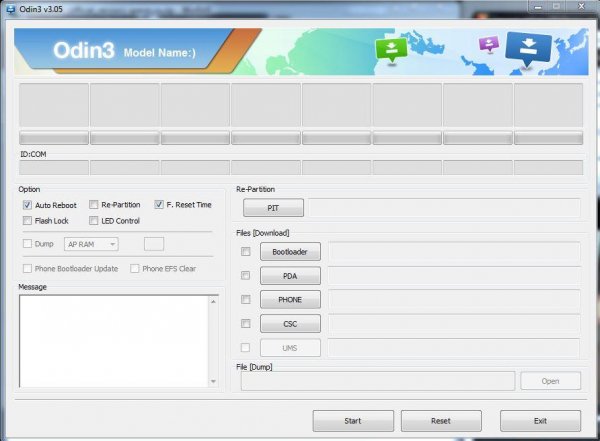Start the flashing process
Image resolution: width=600 pixels, height=441 pixels.
353,421
